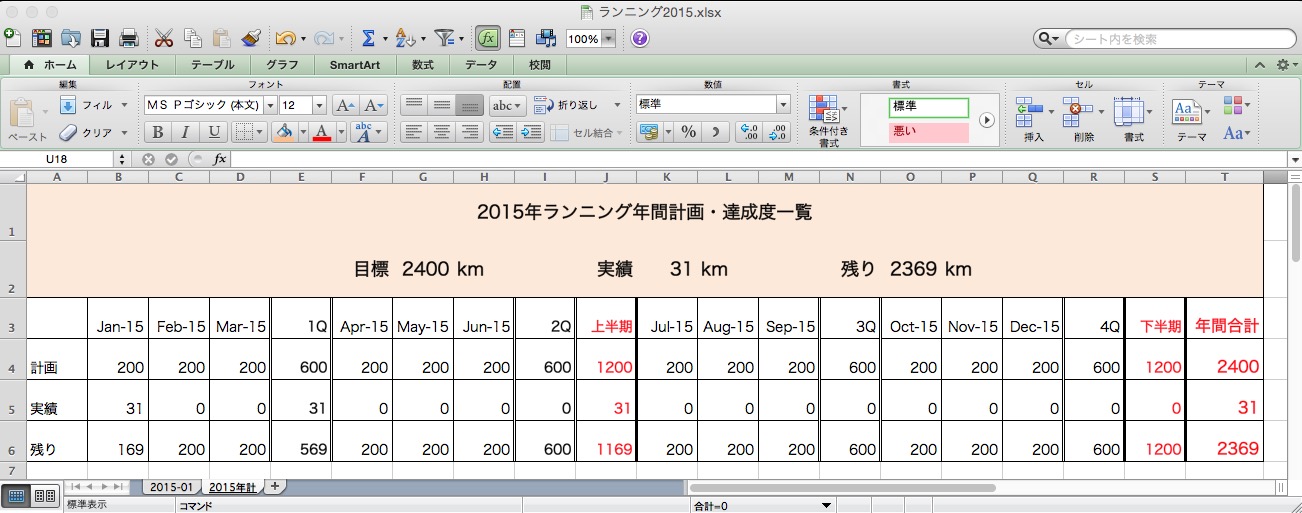Toggle Bold formatting
Screen dimensions: 1302x513
pos(157,132)
